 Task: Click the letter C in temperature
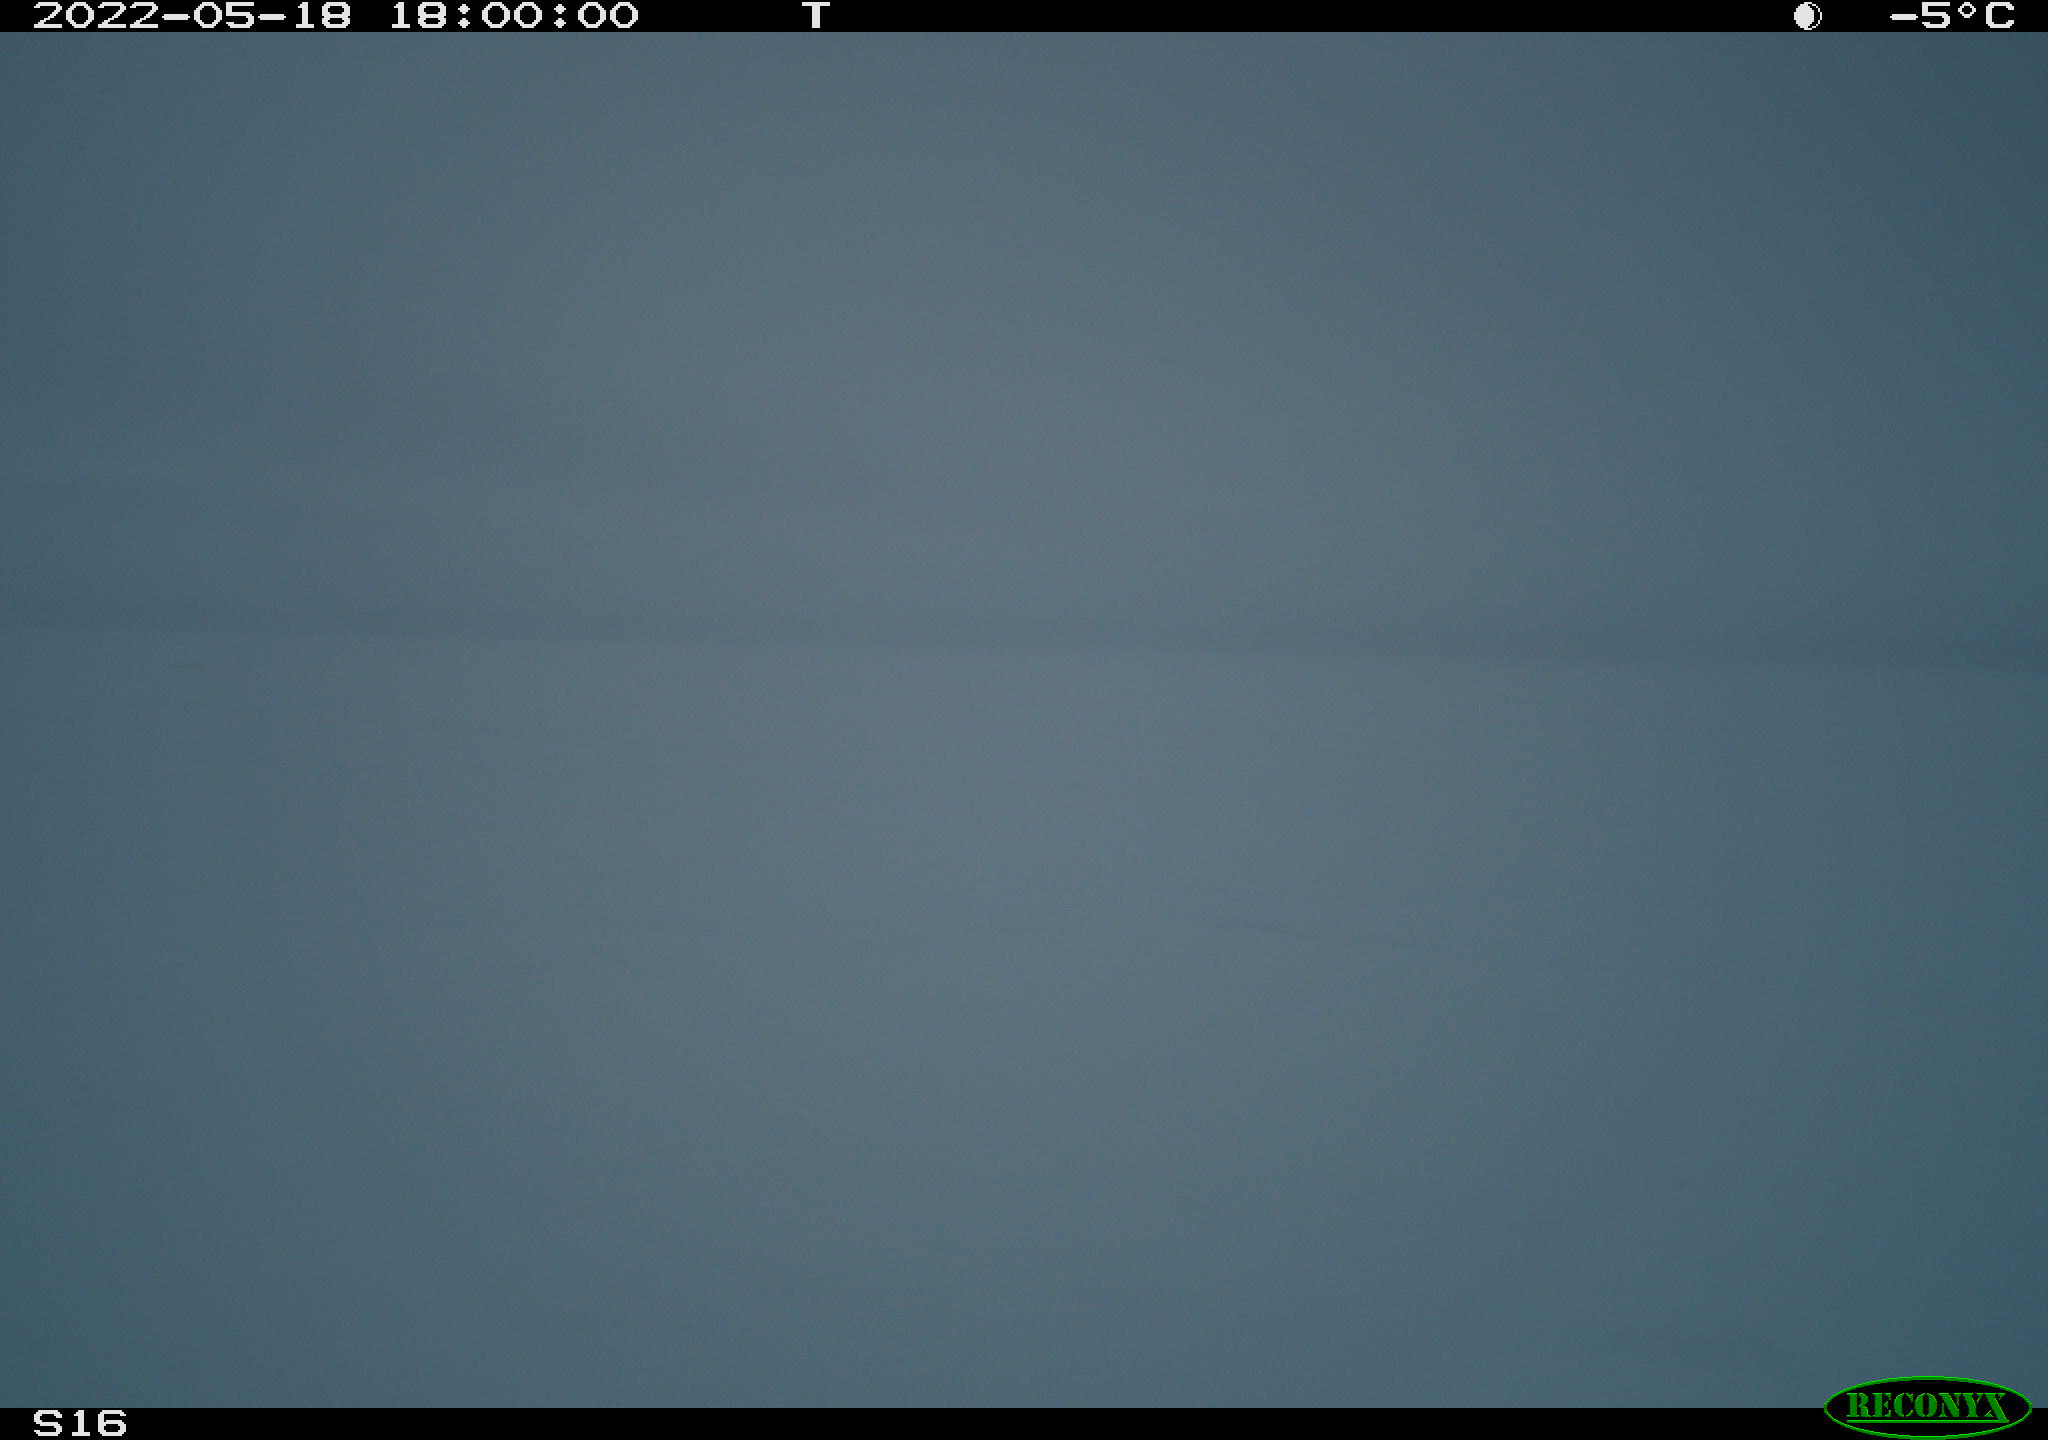click(1999, 16)
